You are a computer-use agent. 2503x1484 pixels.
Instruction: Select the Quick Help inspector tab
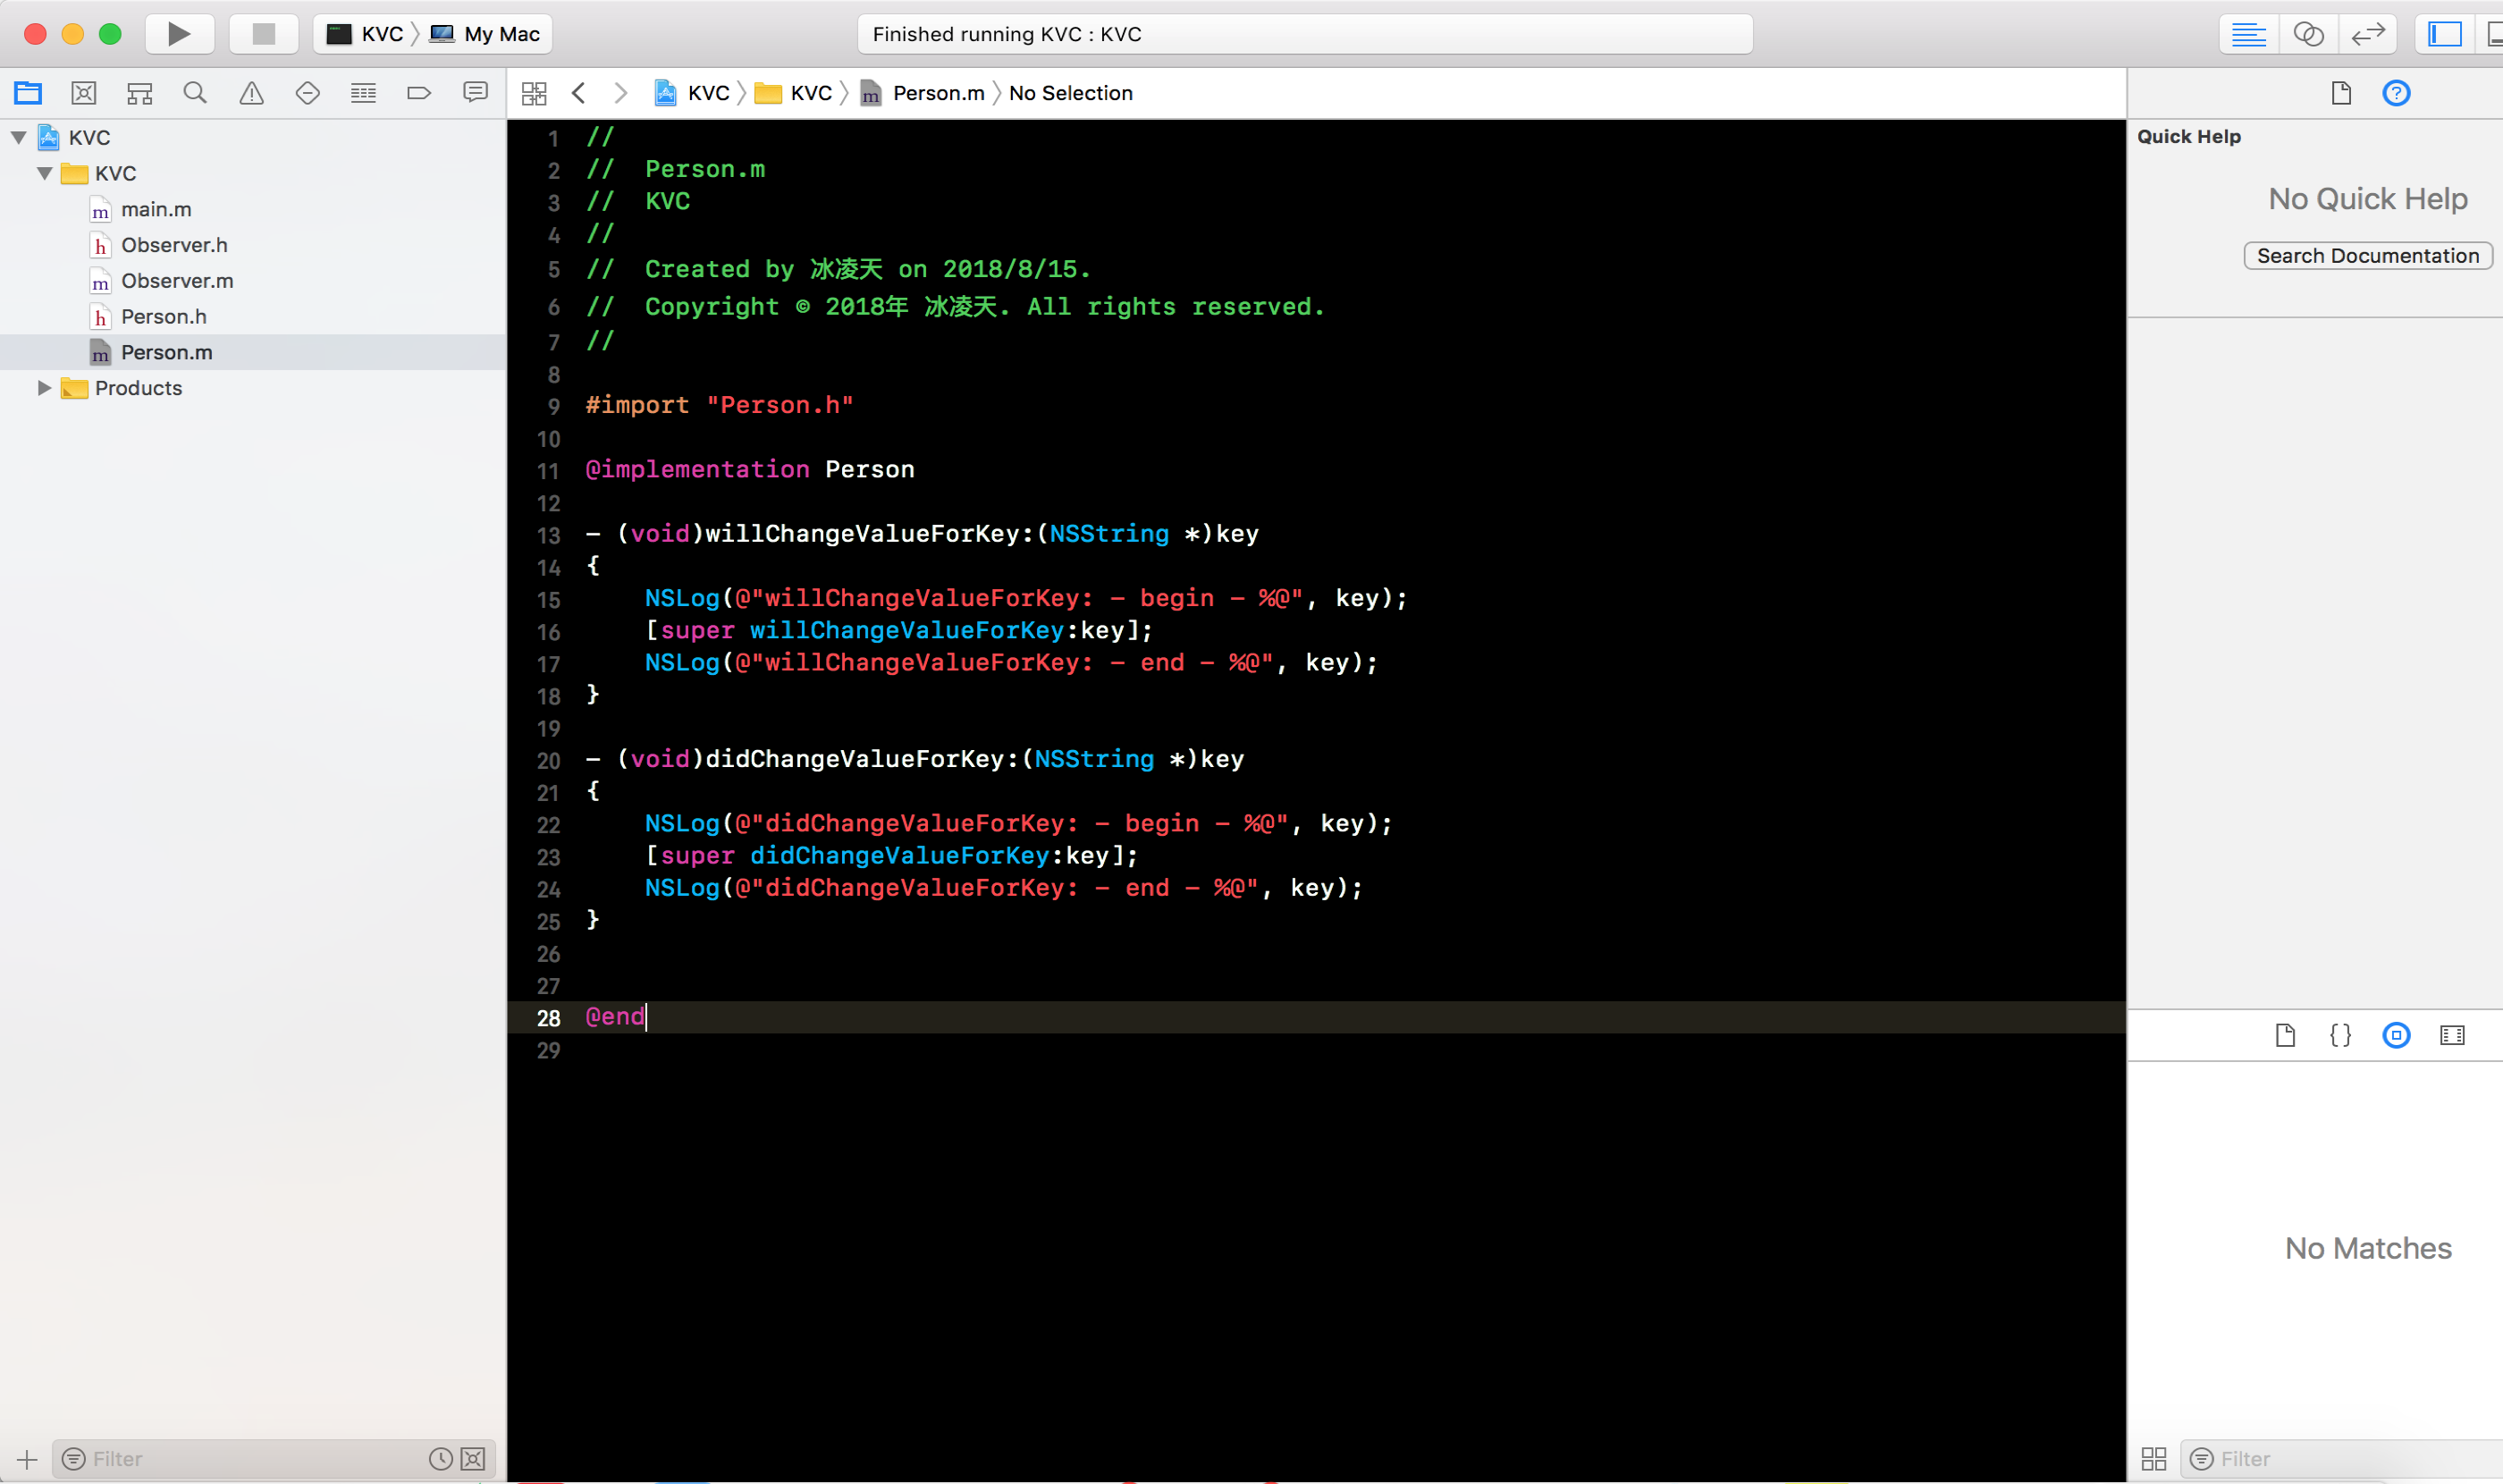[x=2396, y=93]
